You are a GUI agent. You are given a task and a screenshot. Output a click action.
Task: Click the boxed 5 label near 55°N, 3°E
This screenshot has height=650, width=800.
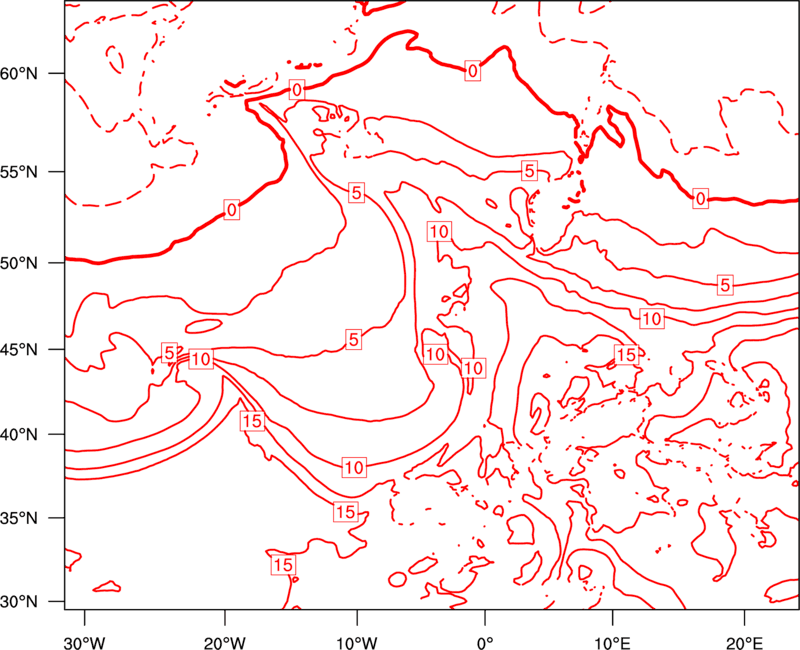click(x=530, y=170)
